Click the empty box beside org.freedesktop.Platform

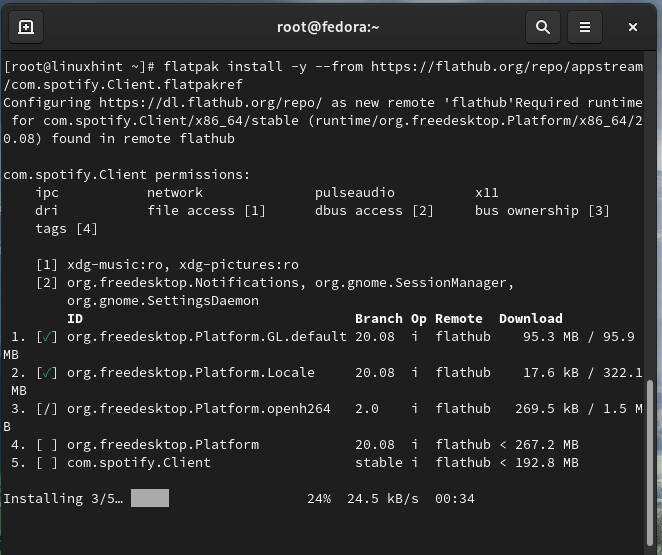click(x=47, y=445)
